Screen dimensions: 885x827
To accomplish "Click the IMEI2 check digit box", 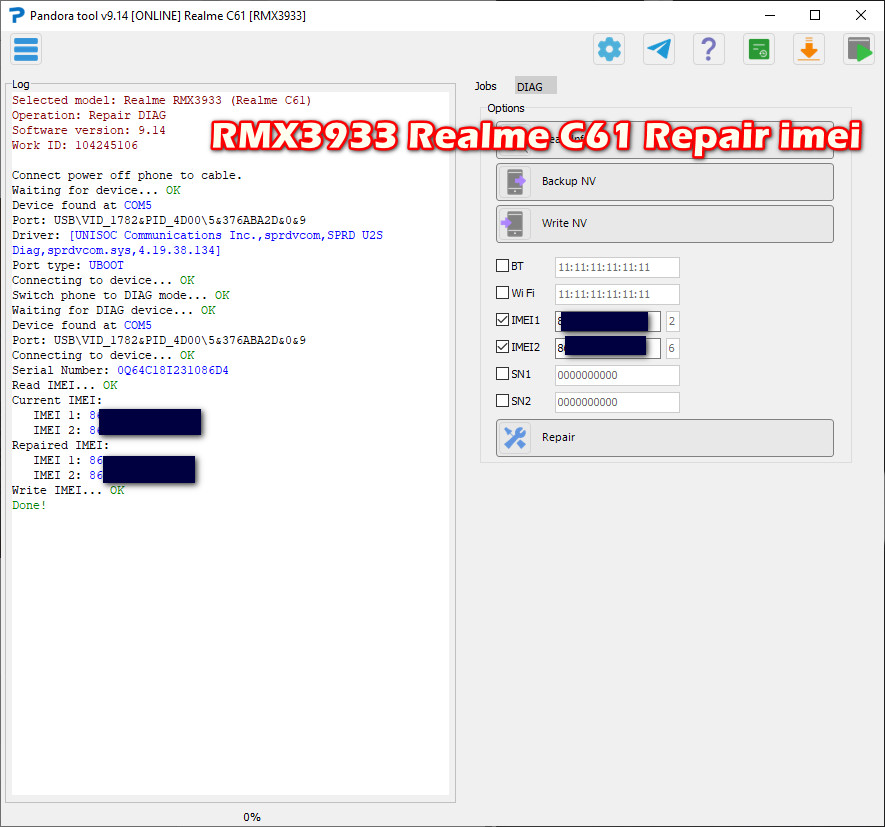I will point(672,348).
